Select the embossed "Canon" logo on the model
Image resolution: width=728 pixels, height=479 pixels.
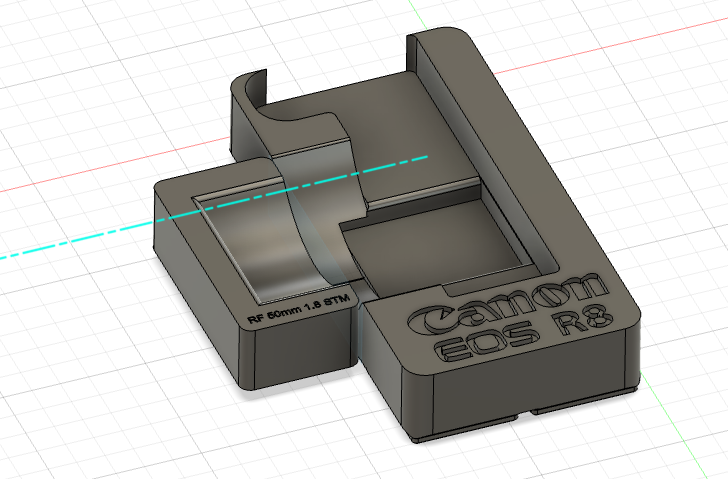click(508, 304)
